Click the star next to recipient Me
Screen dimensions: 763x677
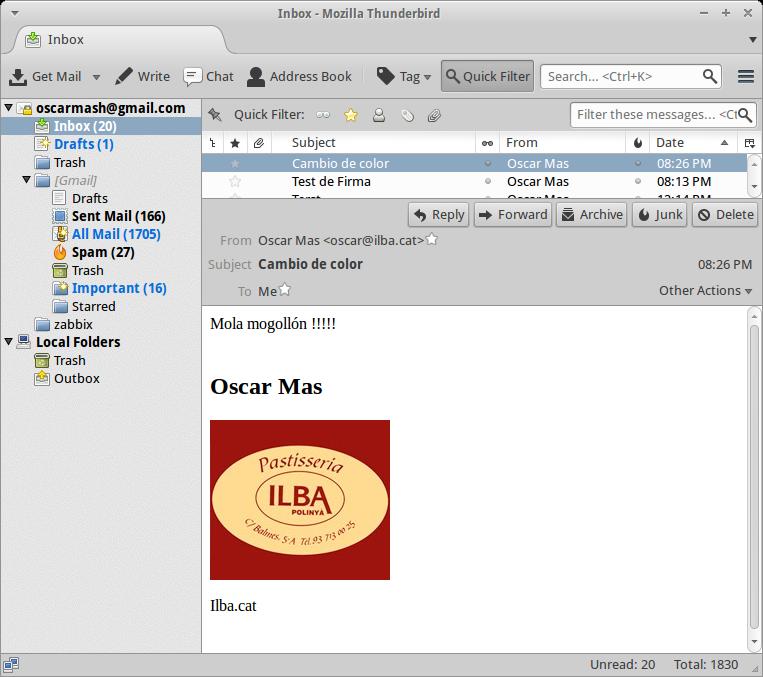tap(285, 290)
